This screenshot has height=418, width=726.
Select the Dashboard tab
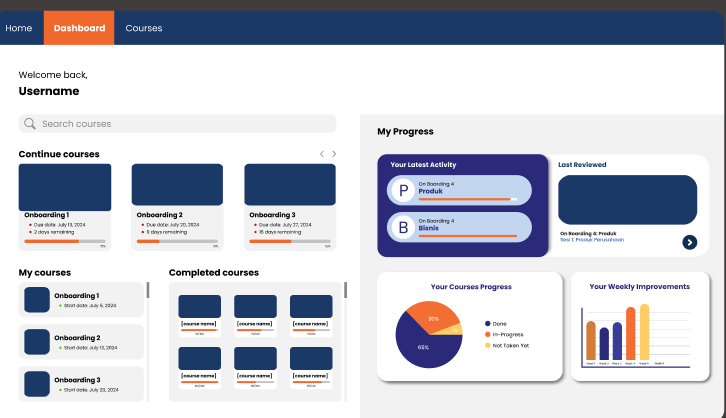79,28
